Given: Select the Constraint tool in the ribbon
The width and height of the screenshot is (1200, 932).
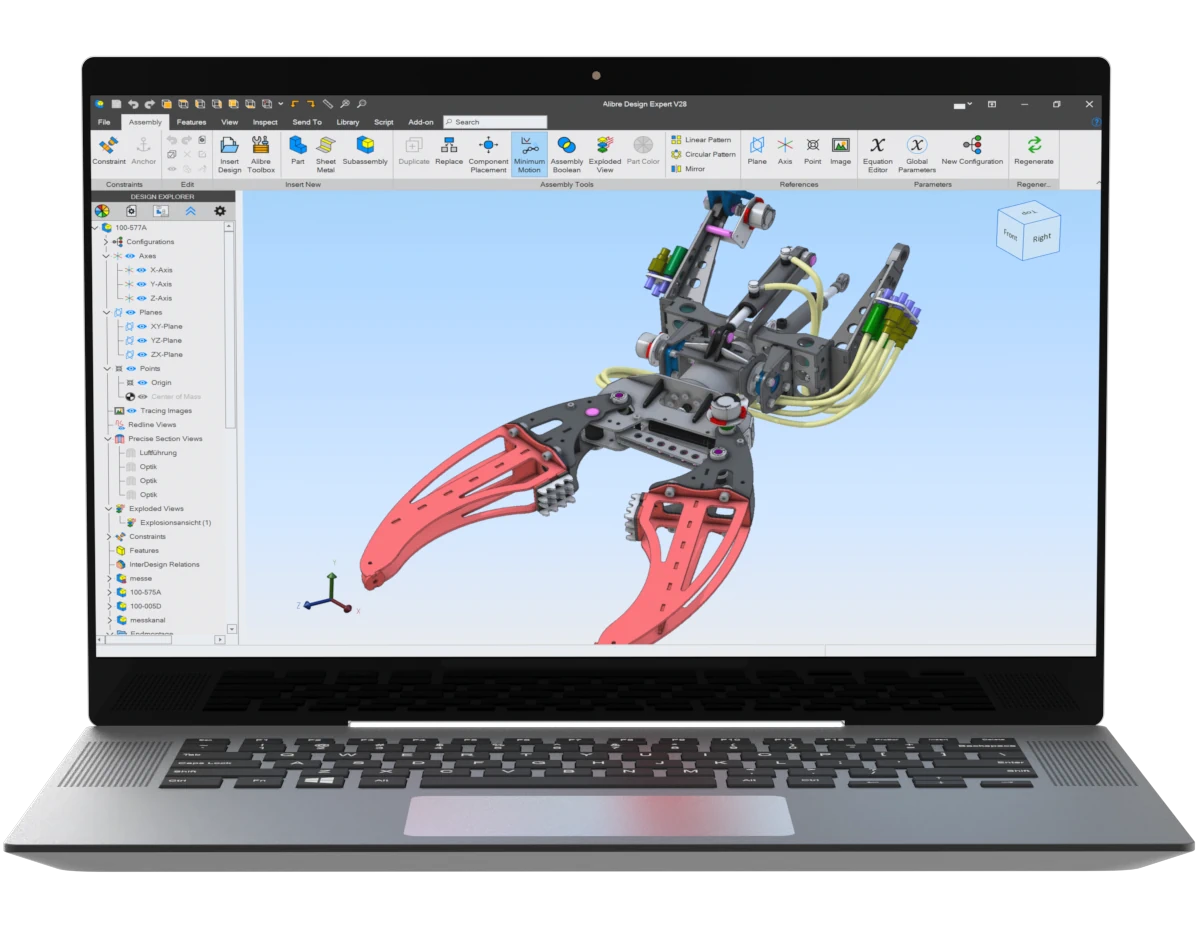Looking at the screenshot, I should 109,148.
